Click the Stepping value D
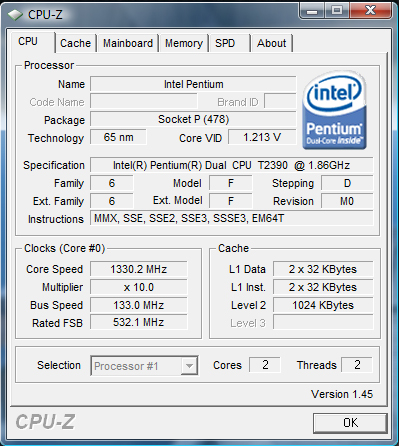Viewport: 399px width, 446px height. coord(347,183)
